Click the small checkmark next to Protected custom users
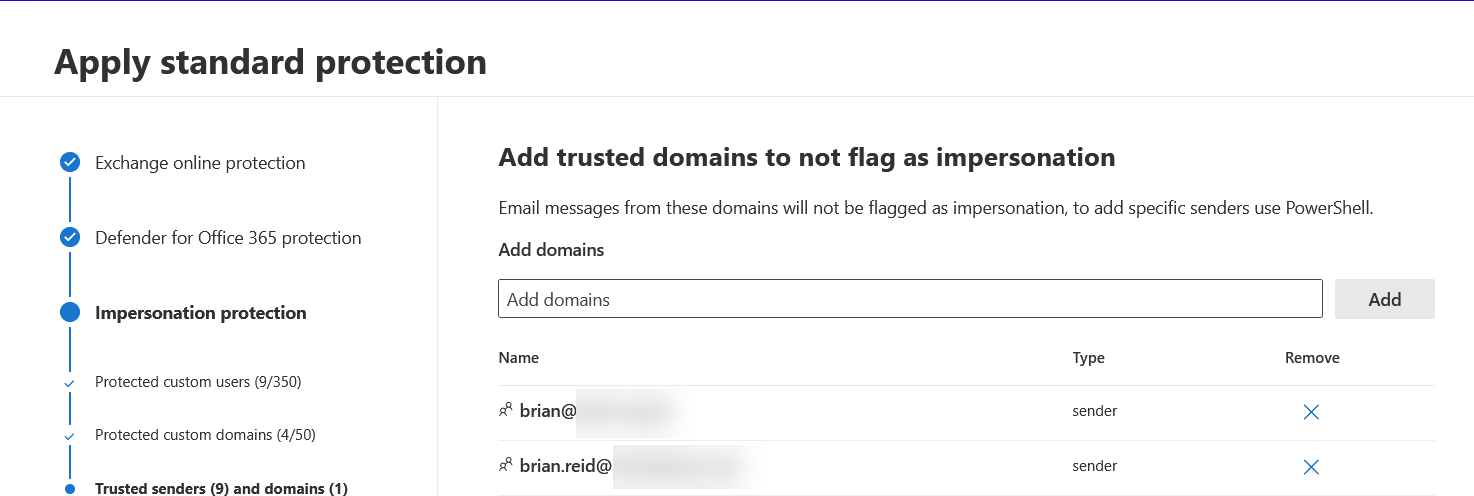This screenshot has height=496, width=1474. point(69,383)
